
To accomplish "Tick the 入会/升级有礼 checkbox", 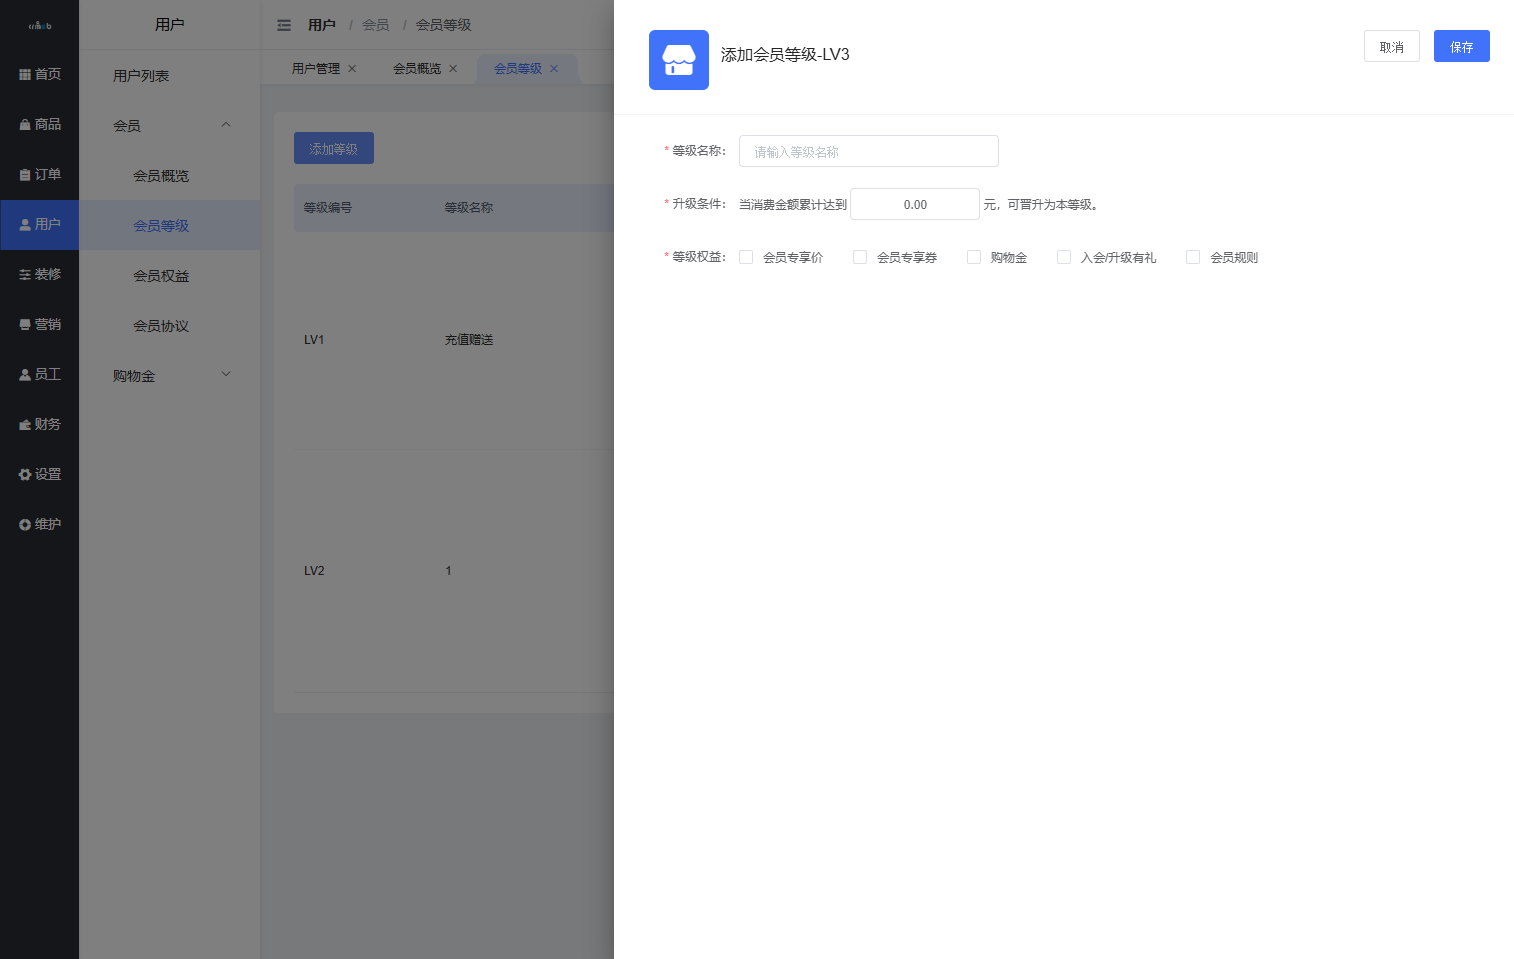I will tap(1064, 257).
